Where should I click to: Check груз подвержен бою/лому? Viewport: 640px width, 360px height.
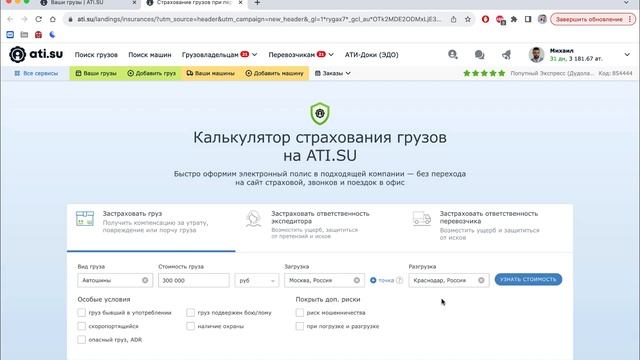pyautogui.click(x=190, y=313)
